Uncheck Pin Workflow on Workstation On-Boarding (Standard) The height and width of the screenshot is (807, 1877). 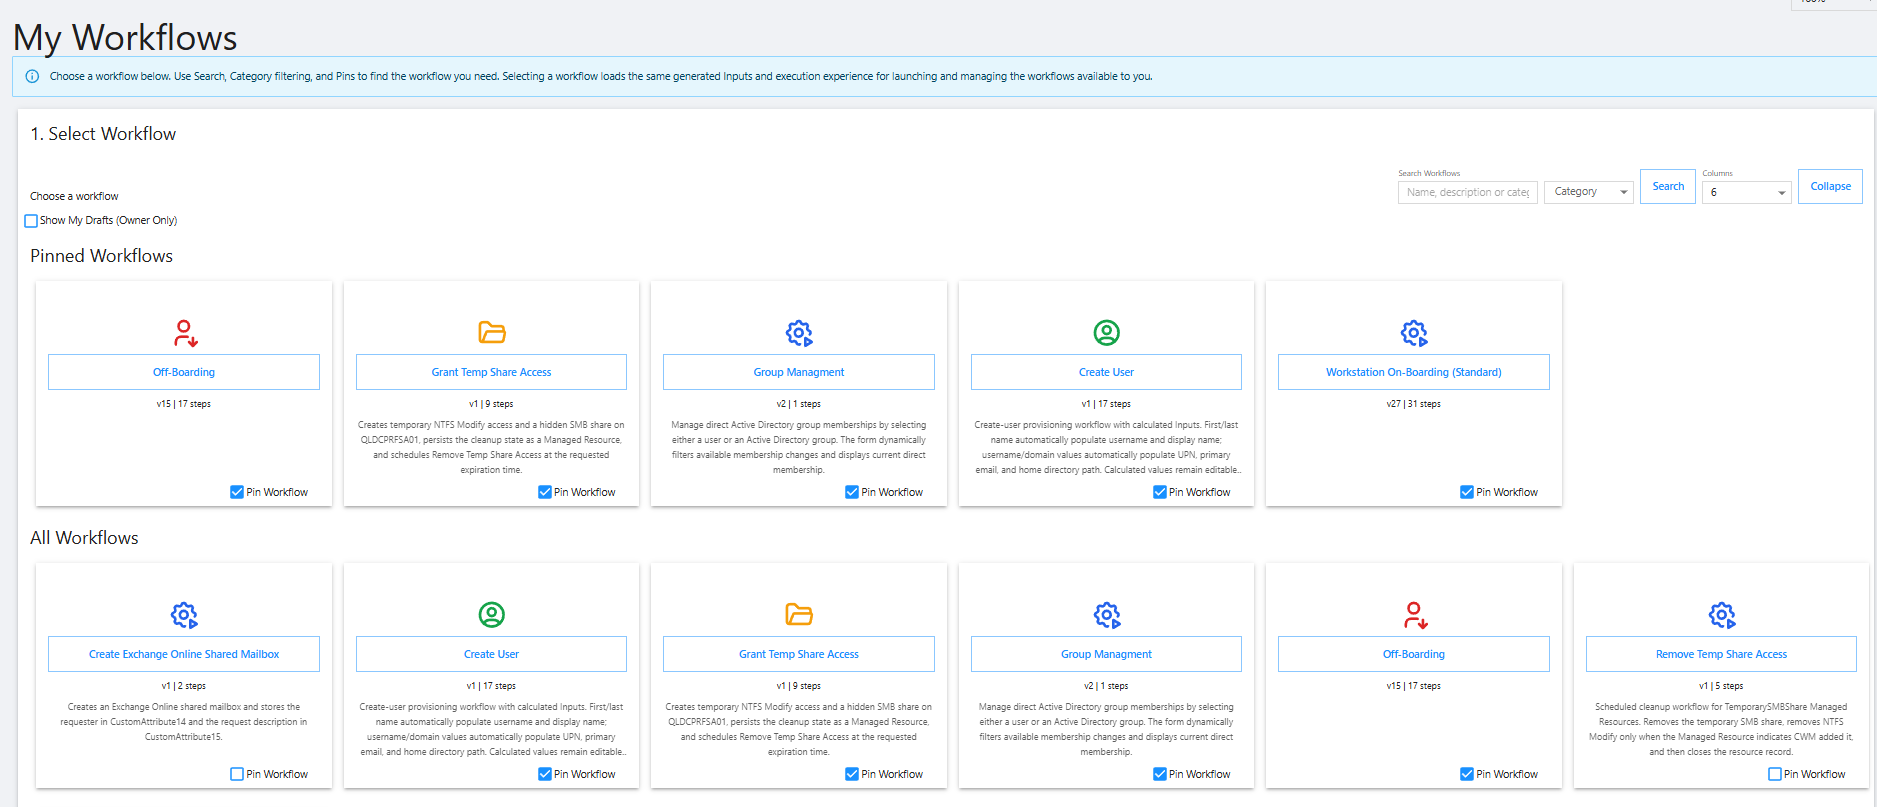pyautogui.click(x=1467, y=492)
